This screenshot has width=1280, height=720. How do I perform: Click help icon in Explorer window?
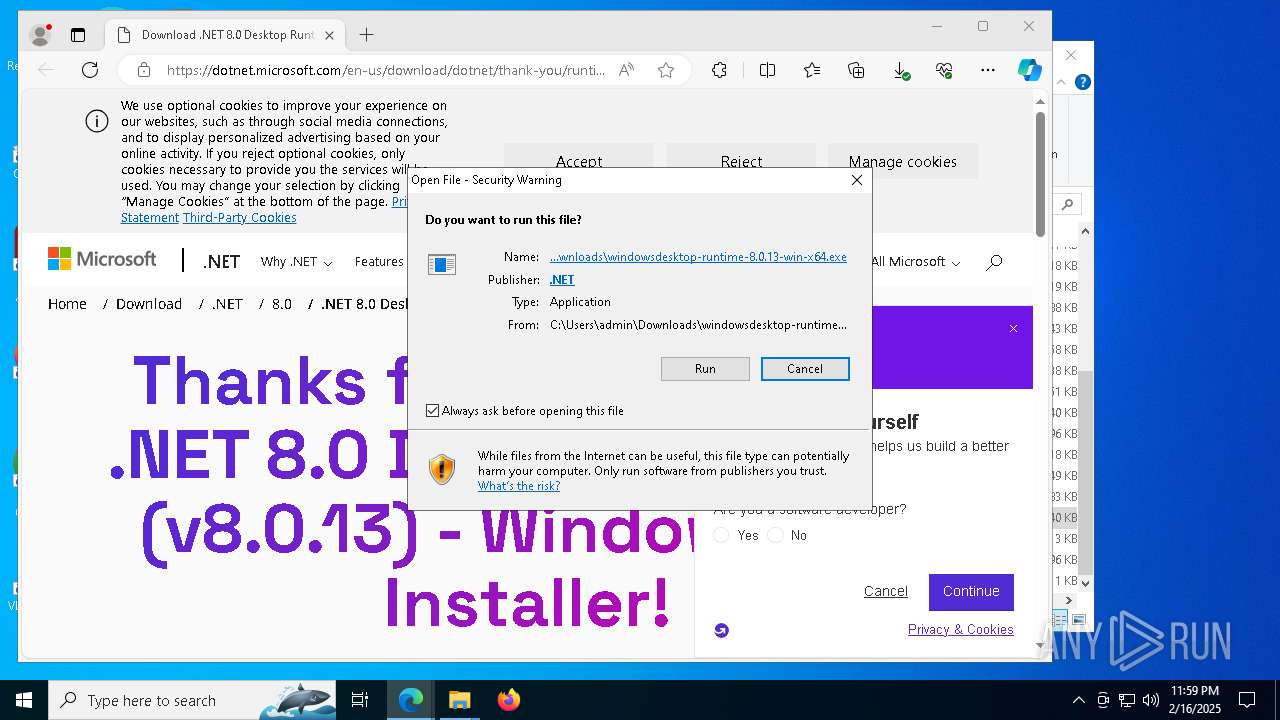pos(1082,82)
